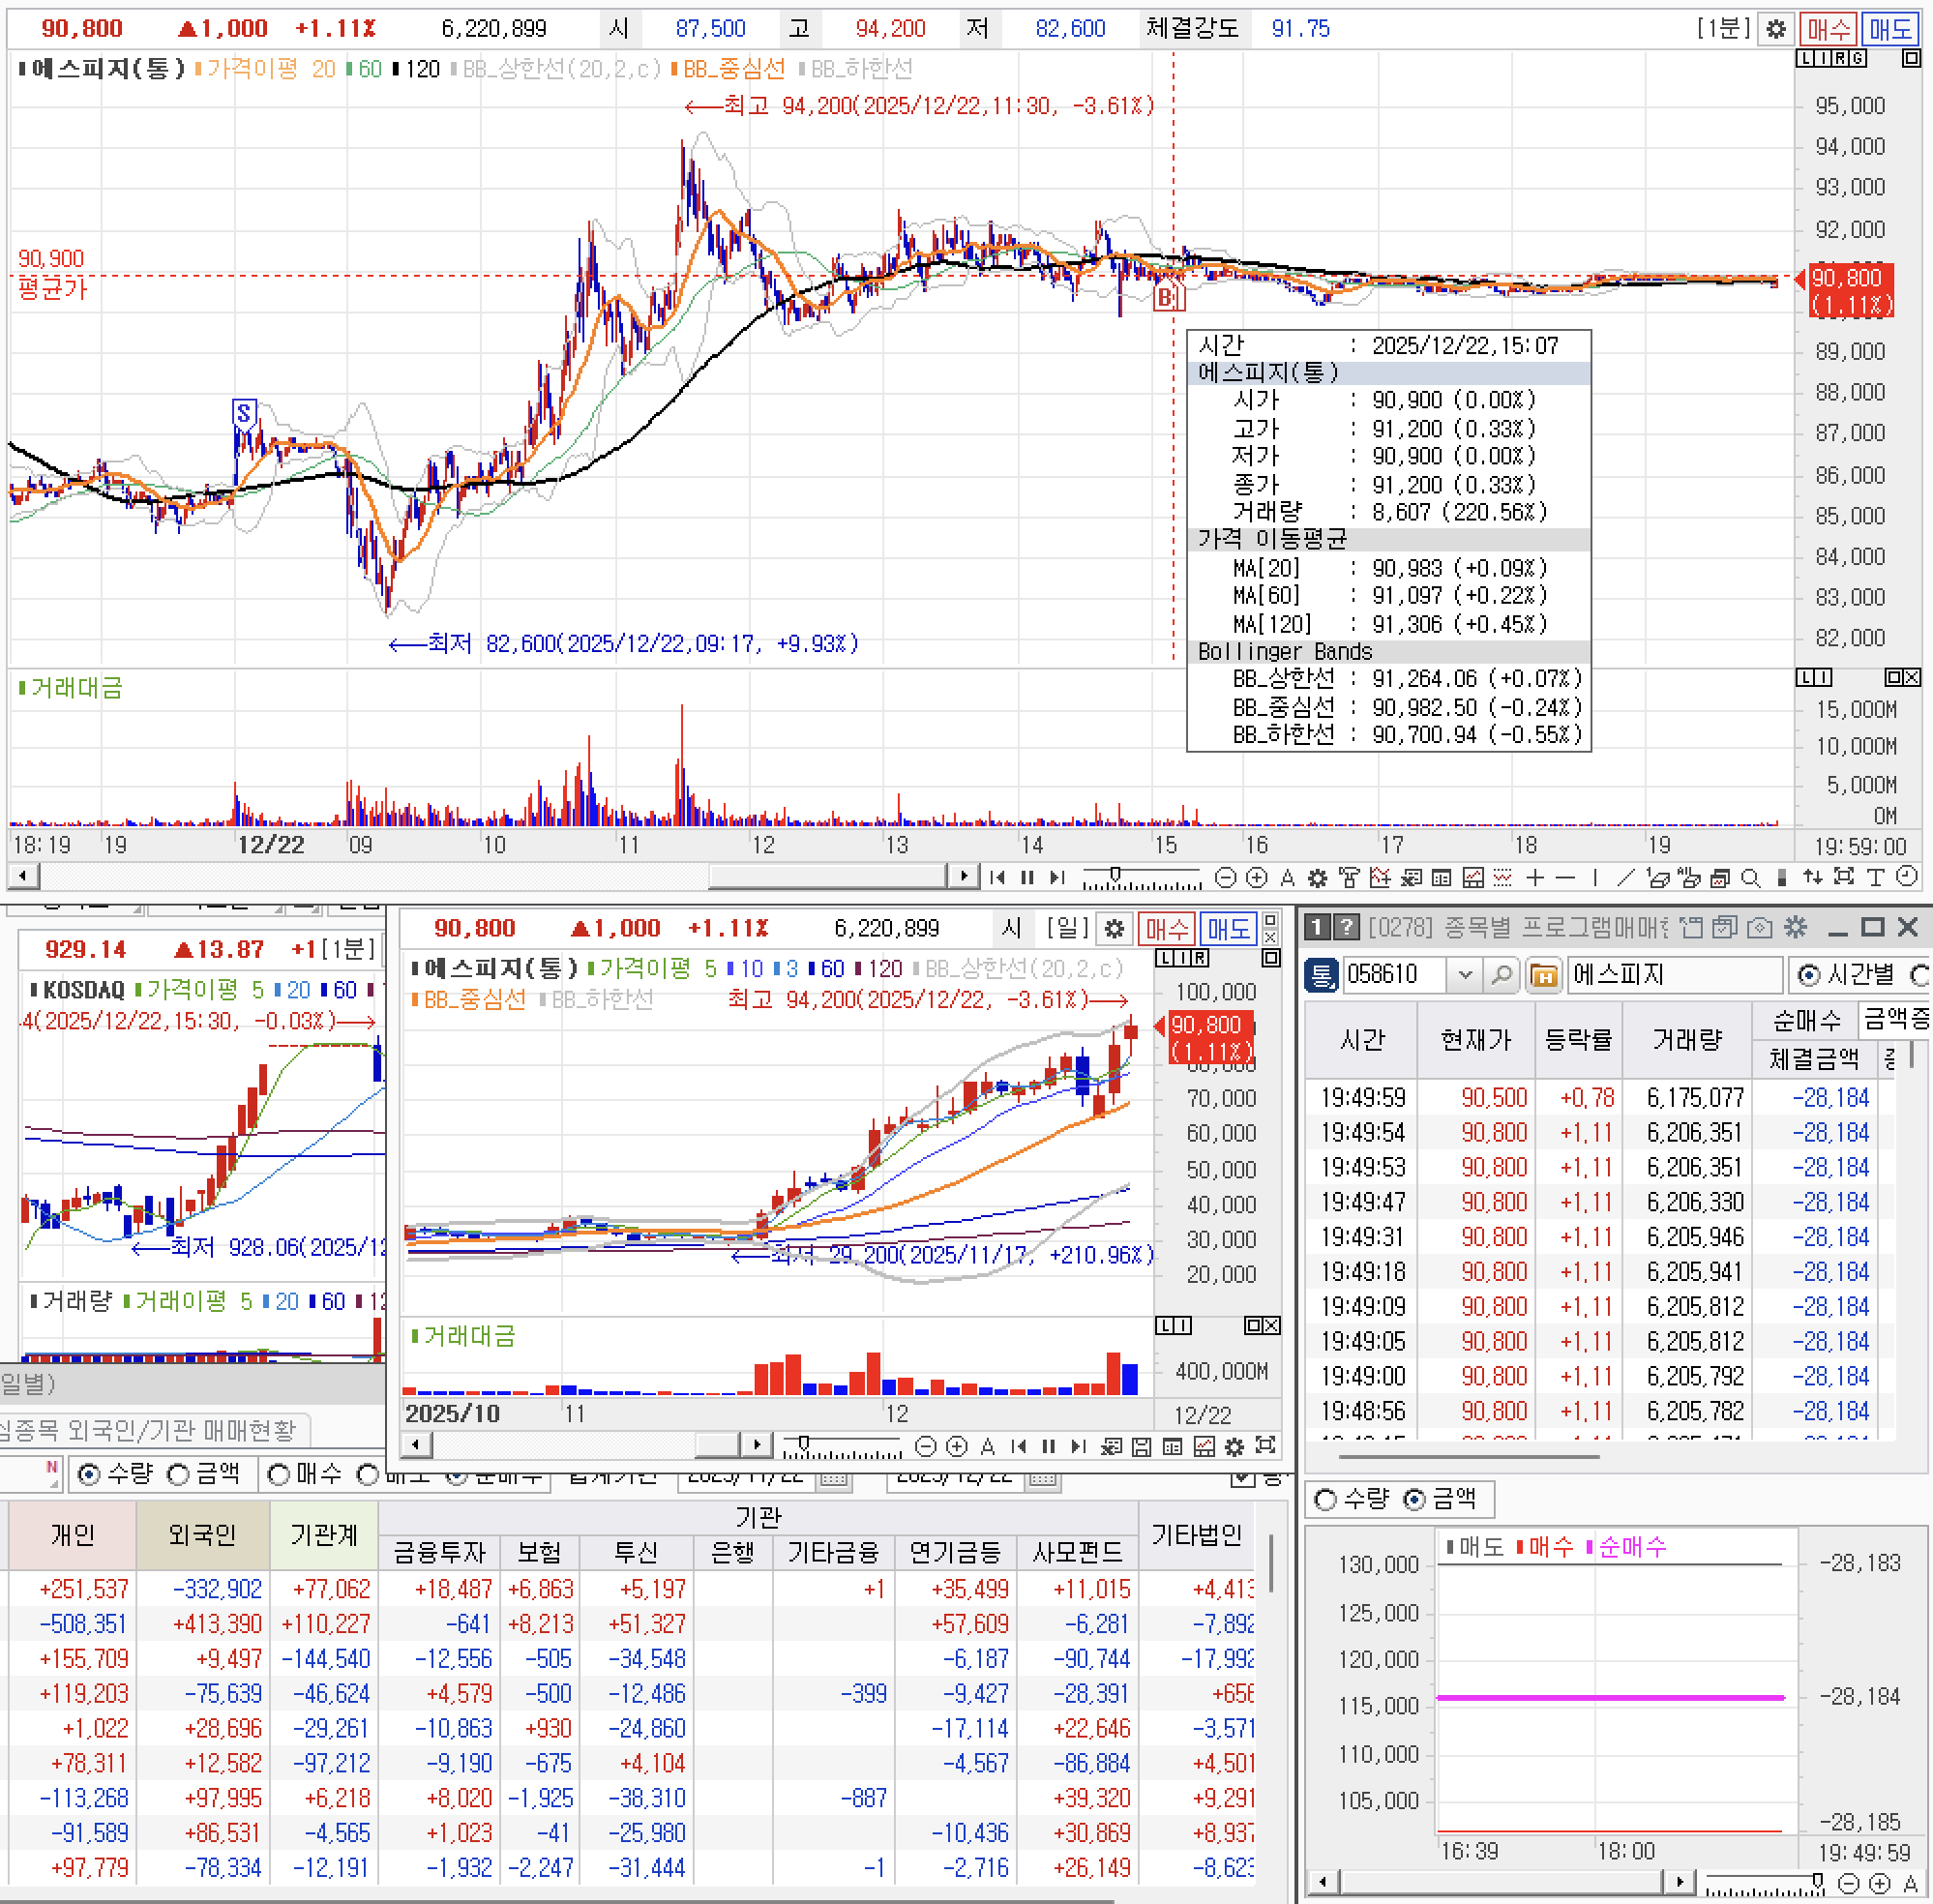This screenshot has width=1933, height=1904.
Task: Select the 수량 radio in investor panel
Action: click(90, 1474)
